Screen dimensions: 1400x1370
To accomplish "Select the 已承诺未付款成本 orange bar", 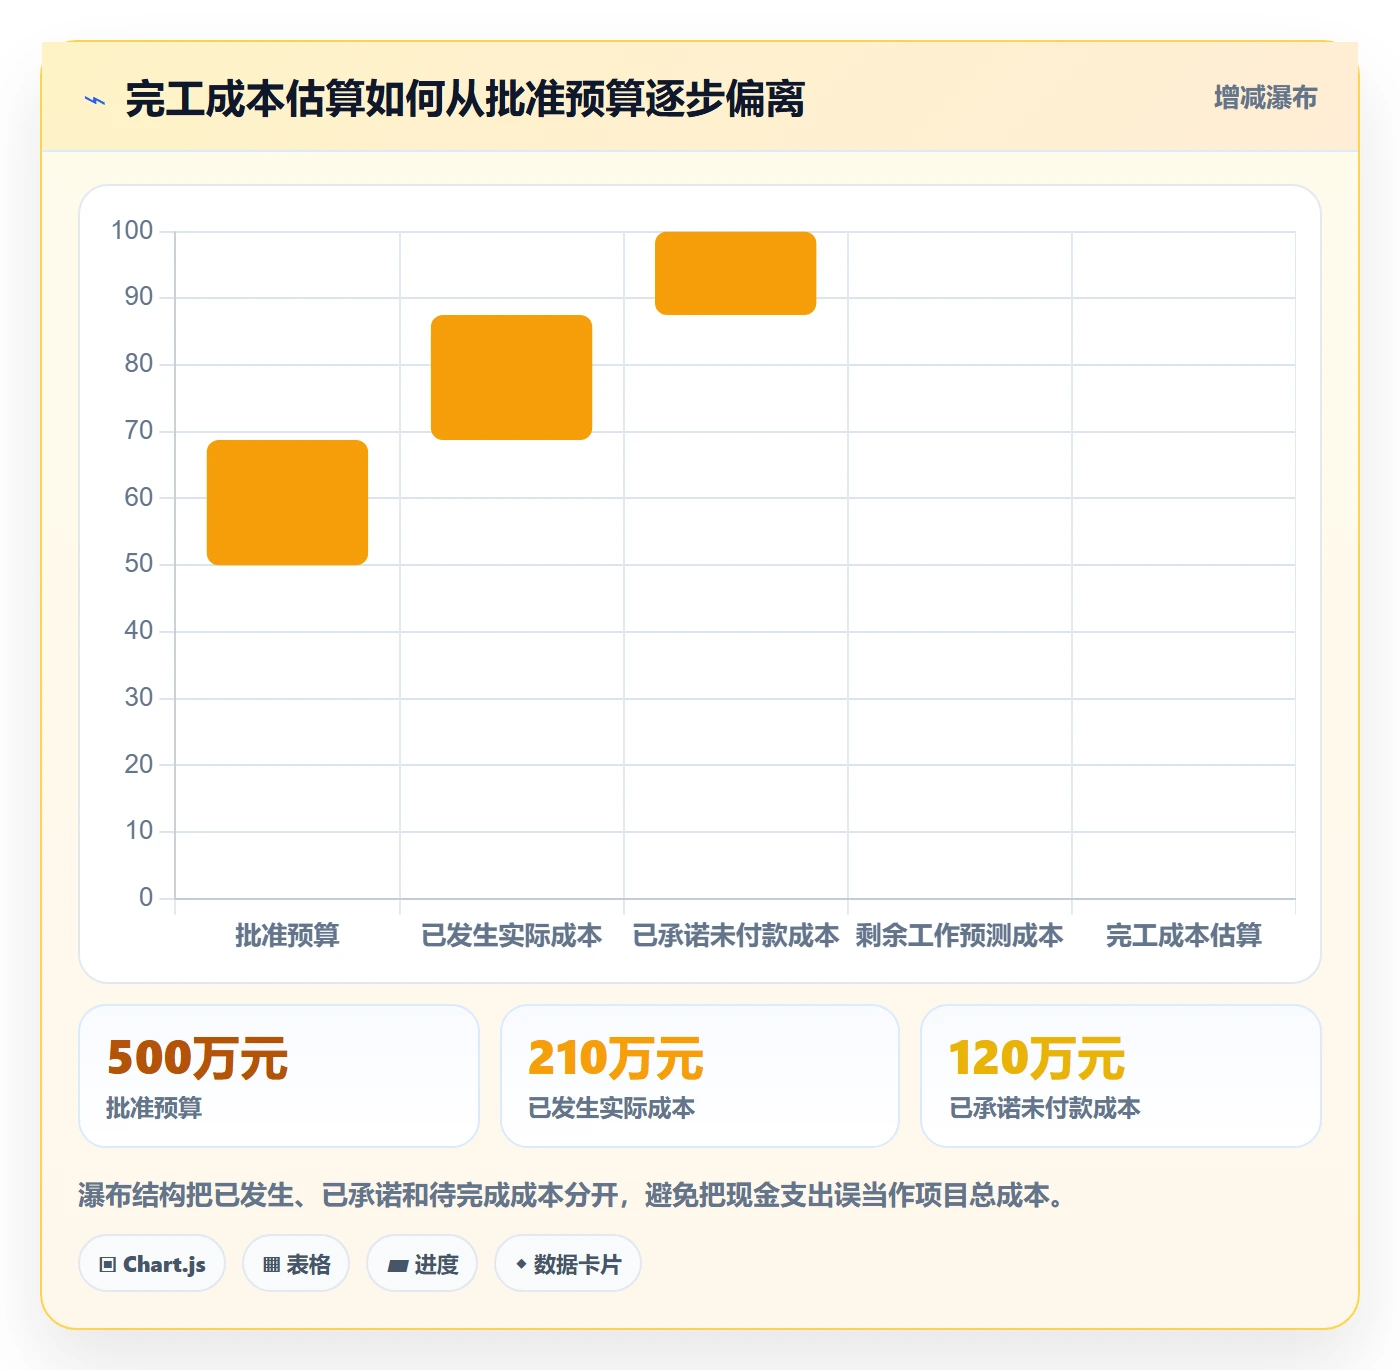I will [735, 273].
